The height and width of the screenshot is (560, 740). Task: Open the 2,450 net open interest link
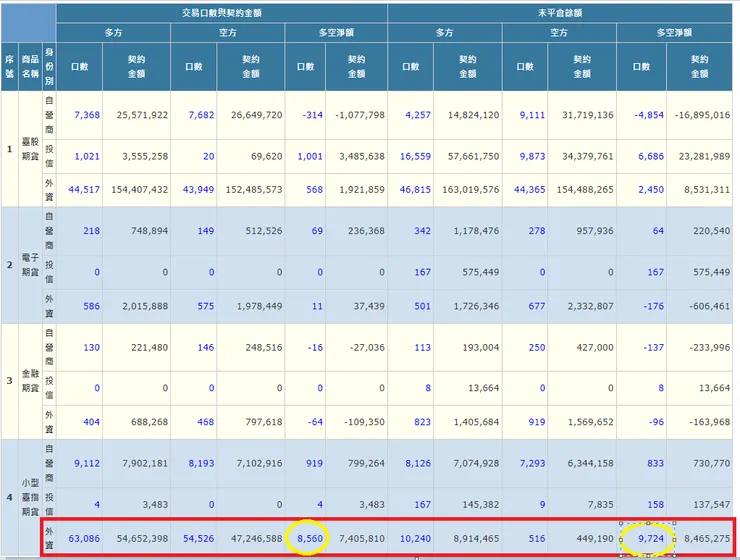coord(648,191)
